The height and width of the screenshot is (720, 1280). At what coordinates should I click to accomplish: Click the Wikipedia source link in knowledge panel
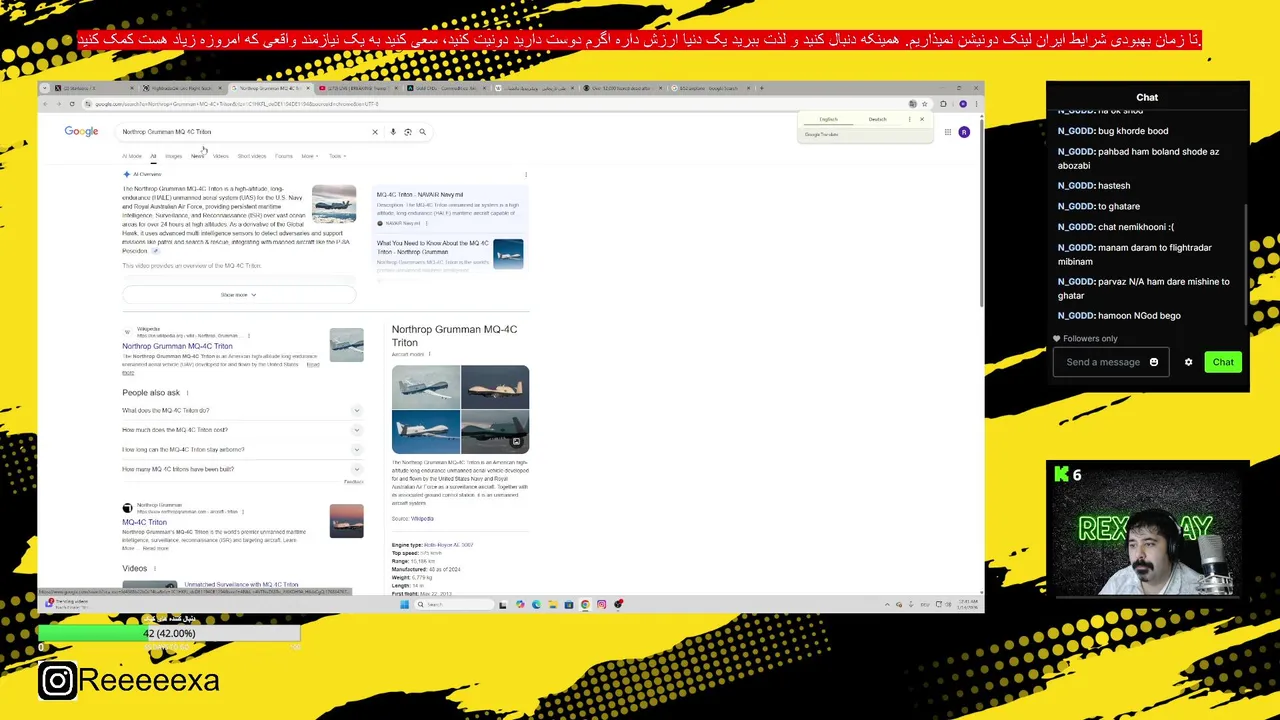423,518
